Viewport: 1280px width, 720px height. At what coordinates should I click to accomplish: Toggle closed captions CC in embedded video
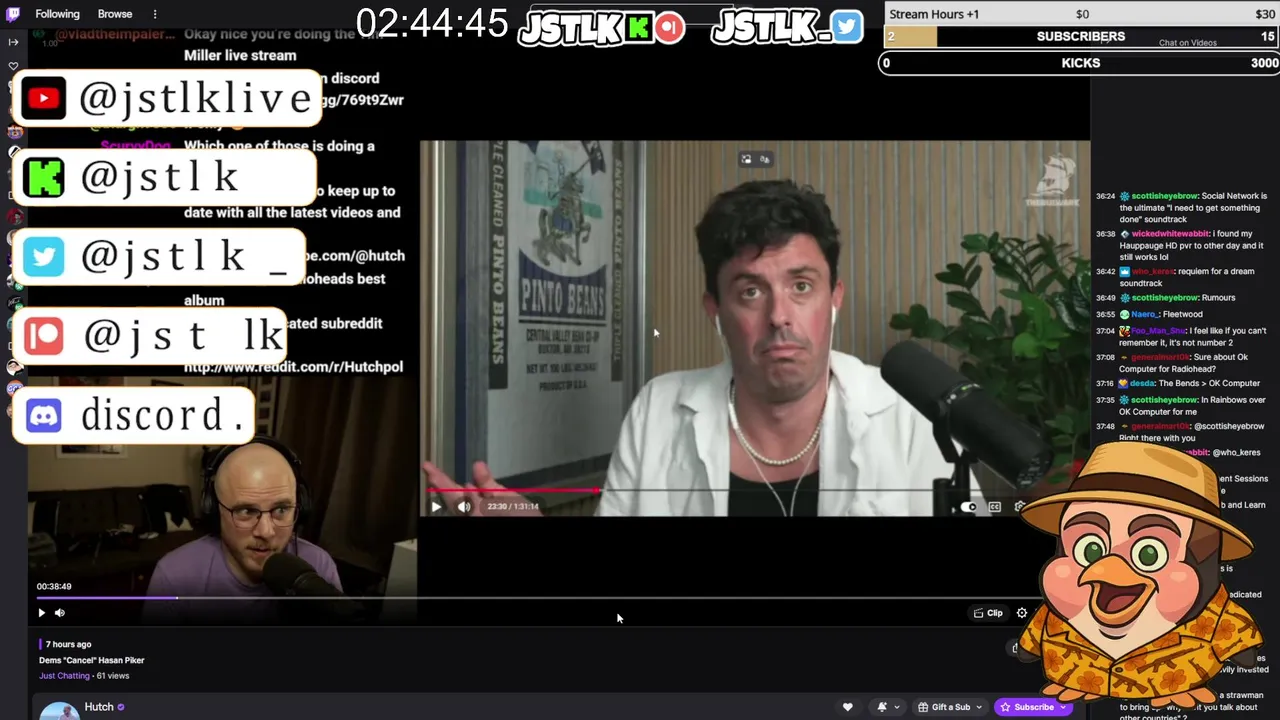pyautogui.click(x=995, y=507)
